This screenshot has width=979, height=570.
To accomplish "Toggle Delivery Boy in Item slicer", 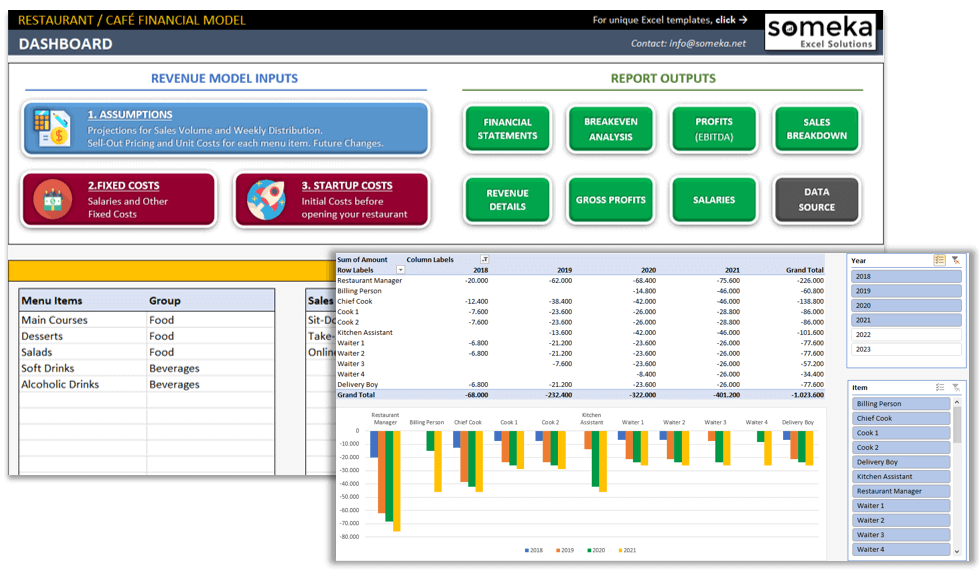I will coord(901,462).
